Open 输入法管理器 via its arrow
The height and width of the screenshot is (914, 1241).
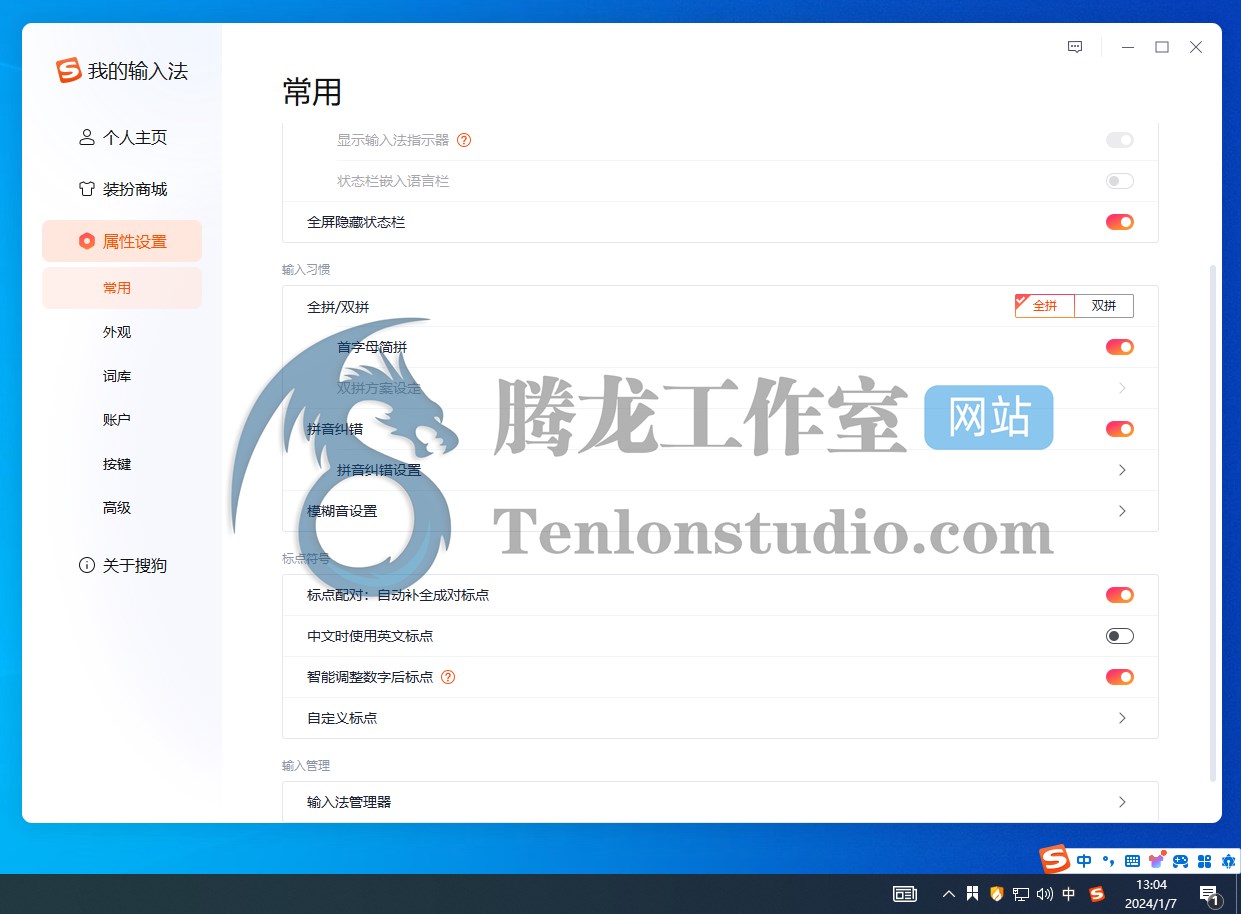pyautogui.click(x=1122, y=802)
